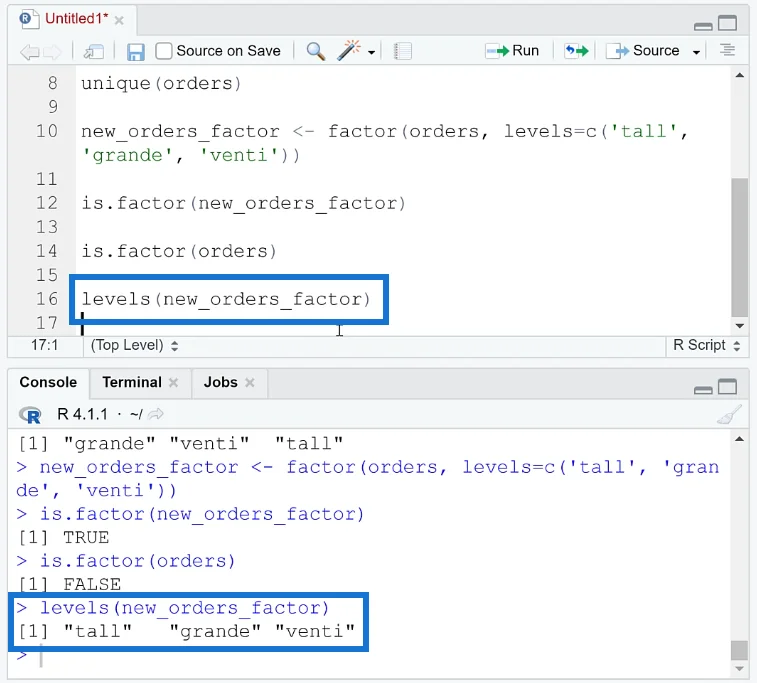Close the Untitled1 tab

(x=119, y=20)
